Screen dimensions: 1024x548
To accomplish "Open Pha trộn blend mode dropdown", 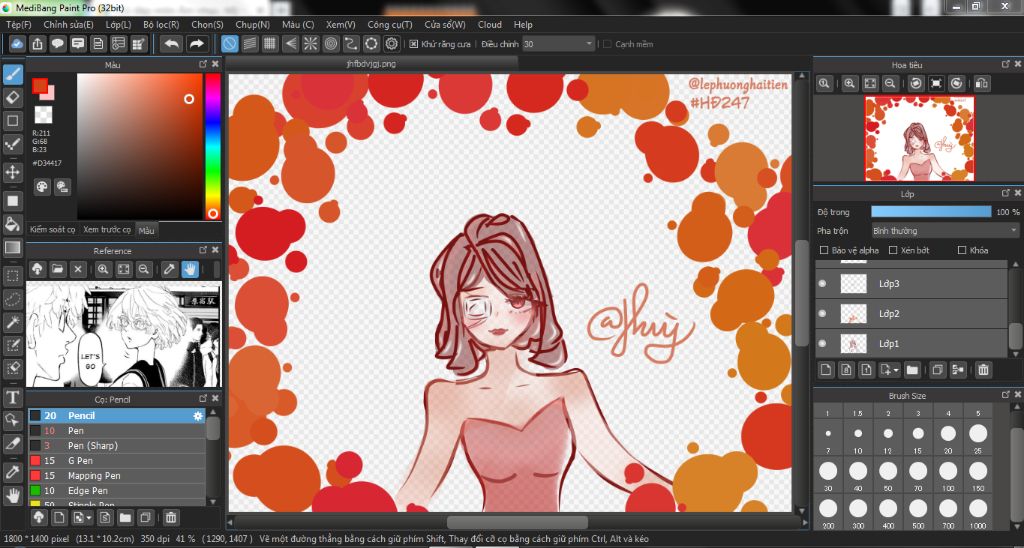I will pyautogui.click(x=945, y=231).
